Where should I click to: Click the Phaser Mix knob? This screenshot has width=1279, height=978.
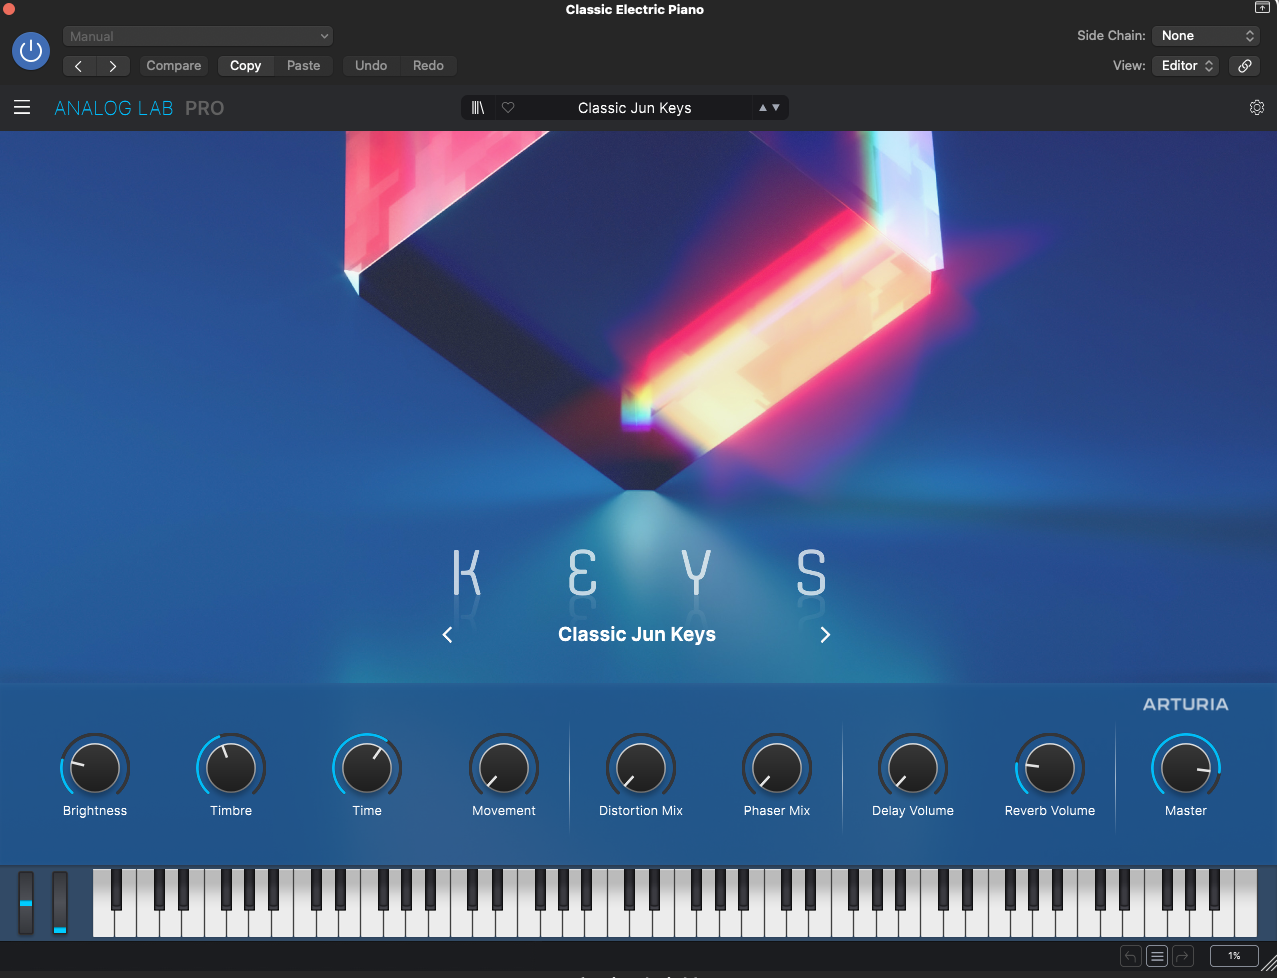[x=777, y=768]
